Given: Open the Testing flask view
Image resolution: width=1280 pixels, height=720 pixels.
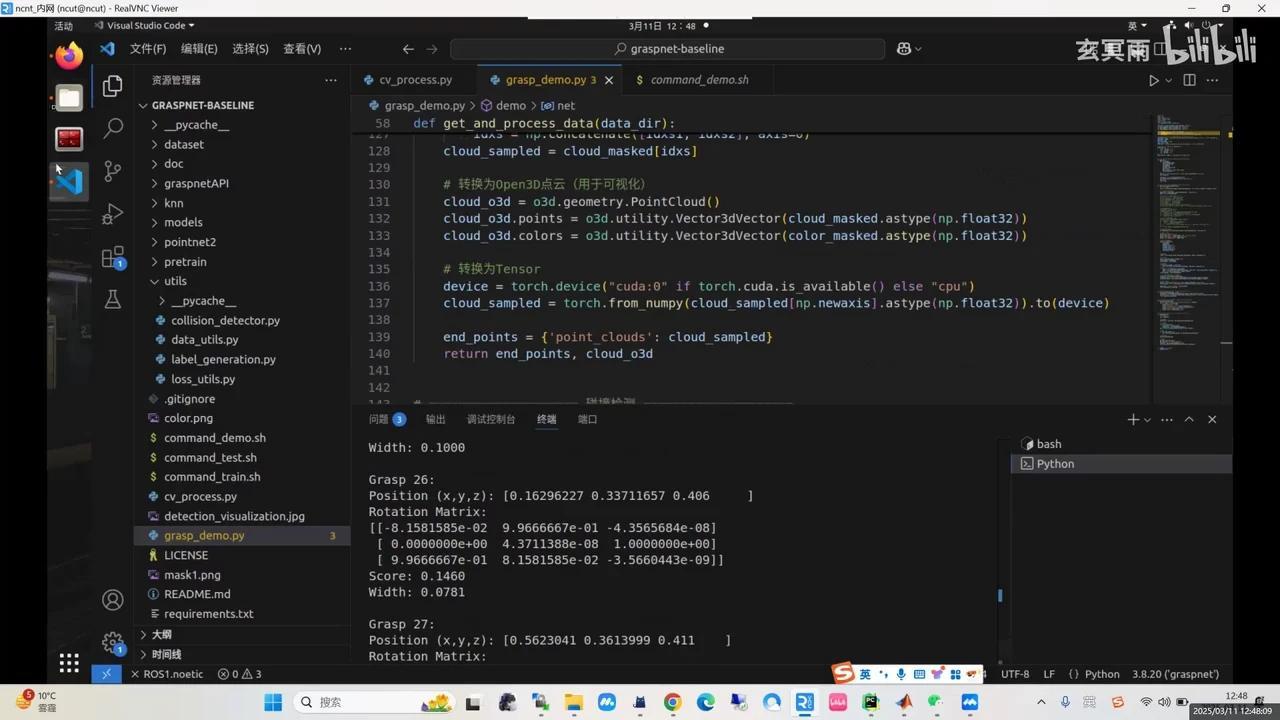Looking at the screenshot, I should 112,299.
